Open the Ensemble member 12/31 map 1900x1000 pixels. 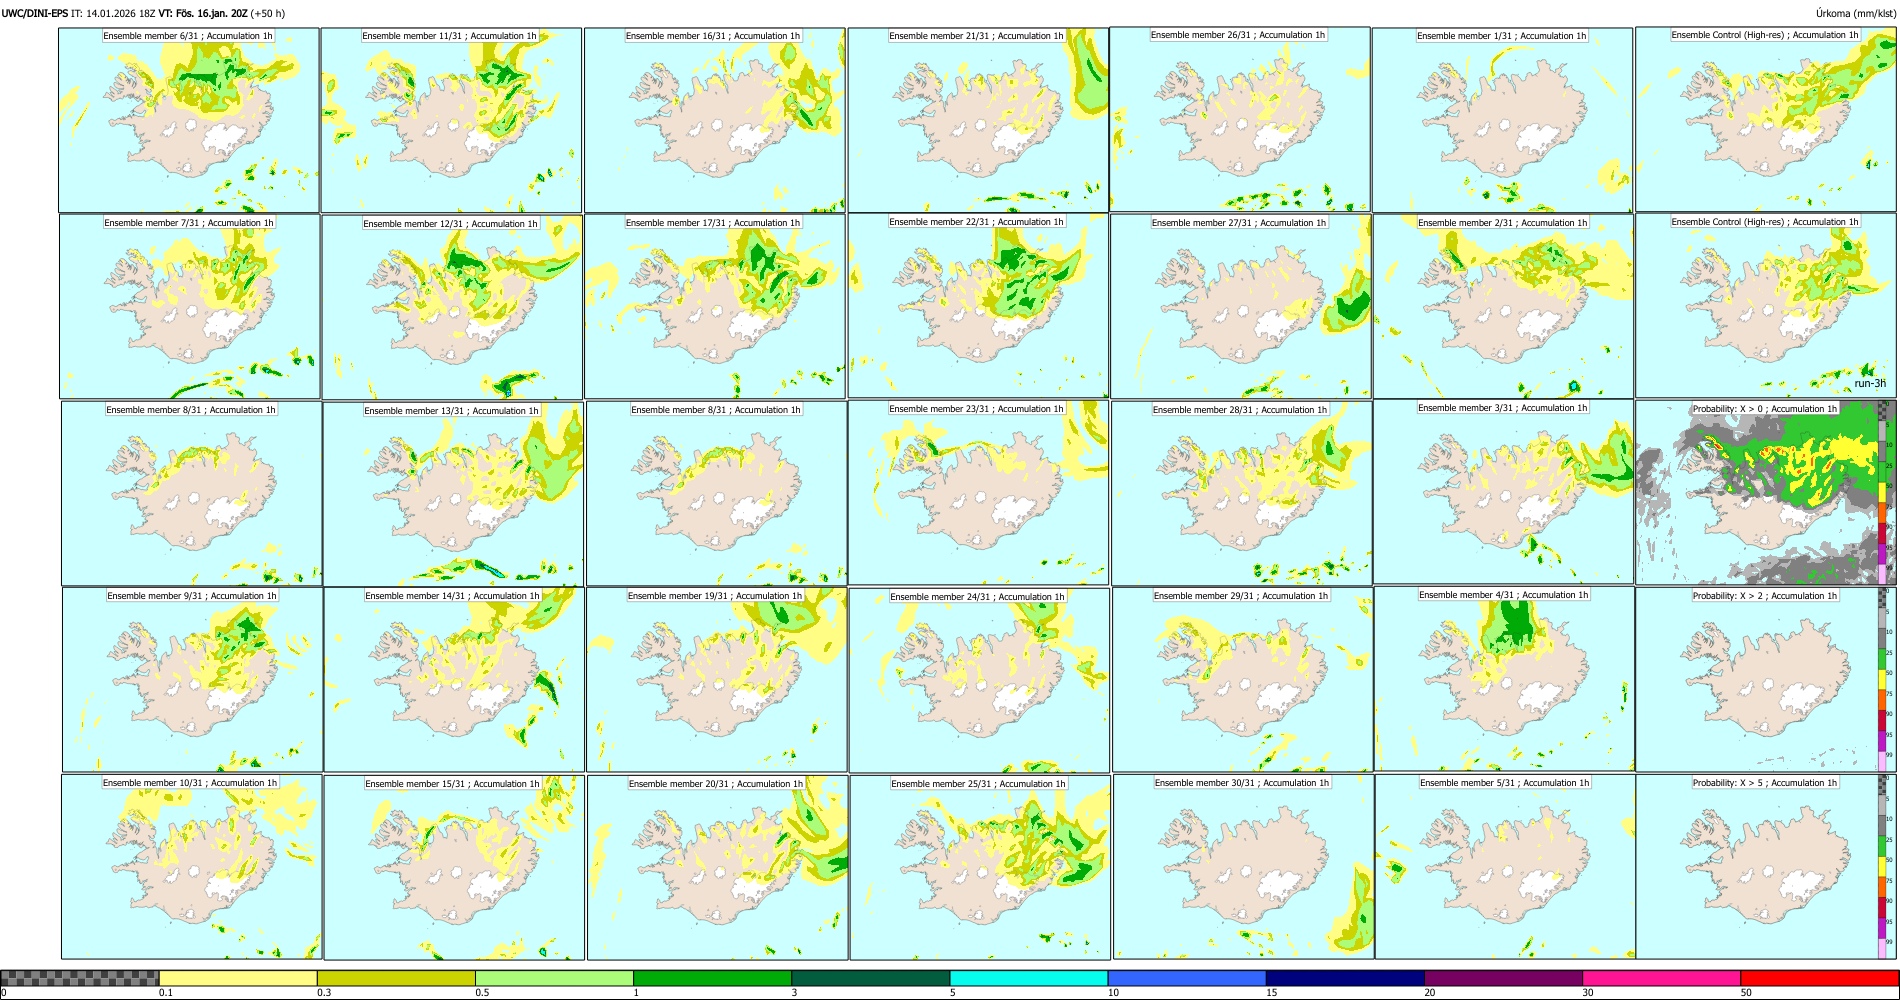[x=452, y=307]
